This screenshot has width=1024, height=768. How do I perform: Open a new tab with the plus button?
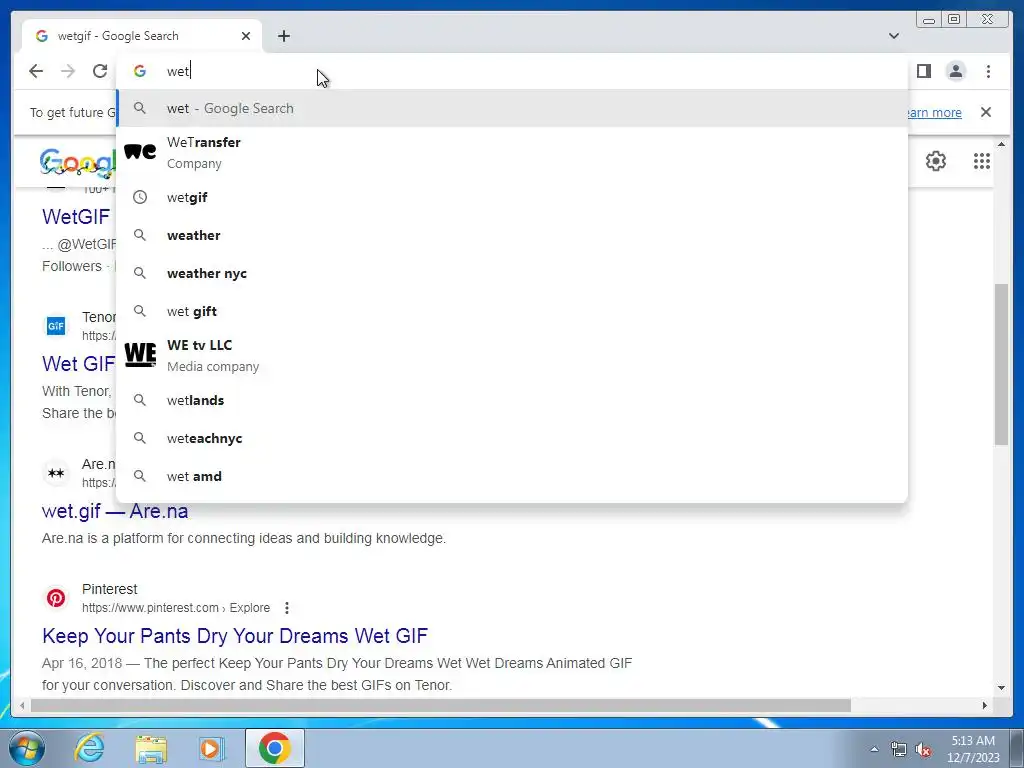[x=283, y=36]
